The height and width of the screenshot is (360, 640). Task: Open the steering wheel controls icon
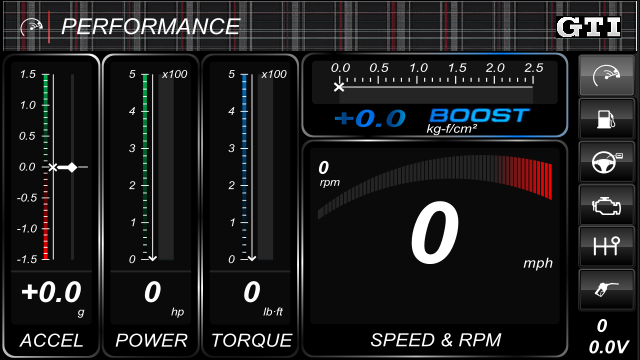(x=607, y=162)
